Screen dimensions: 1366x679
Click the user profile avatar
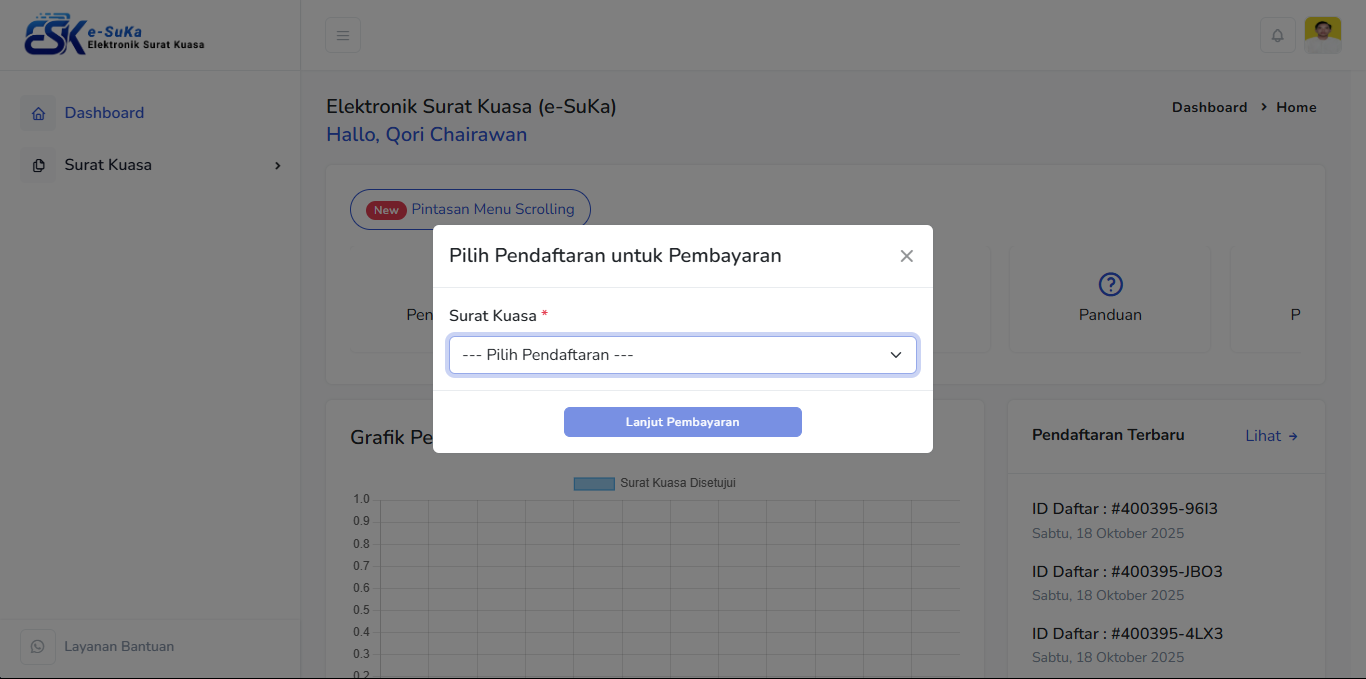point(1322,35)
